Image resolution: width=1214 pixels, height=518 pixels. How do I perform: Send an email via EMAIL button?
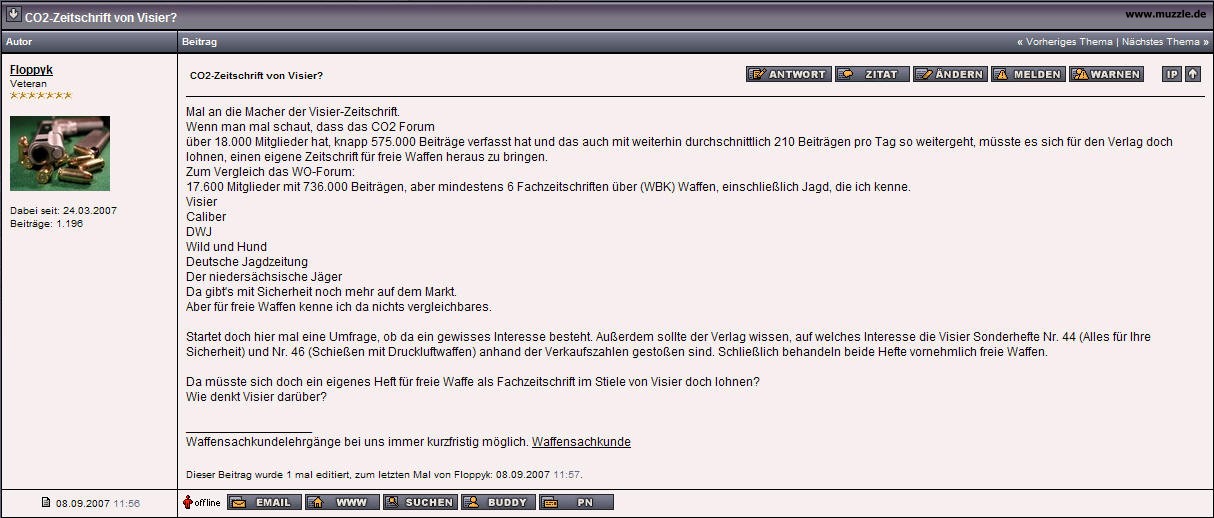point(264,502)
